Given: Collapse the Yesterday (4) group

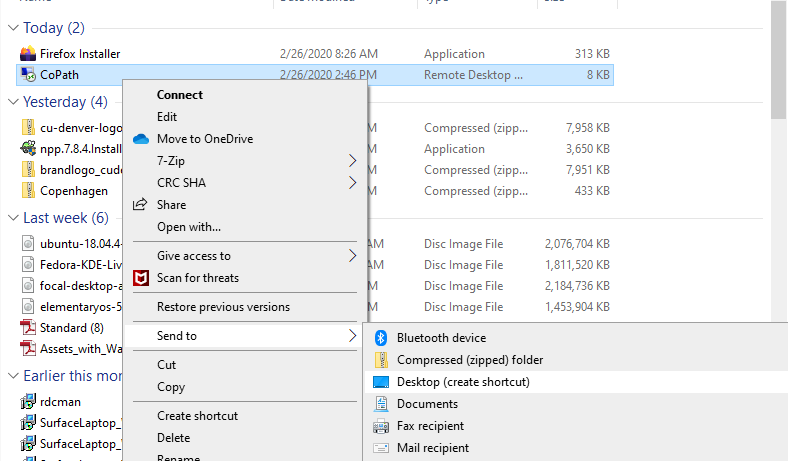Looking at the screenshot, I should (14, 102).
